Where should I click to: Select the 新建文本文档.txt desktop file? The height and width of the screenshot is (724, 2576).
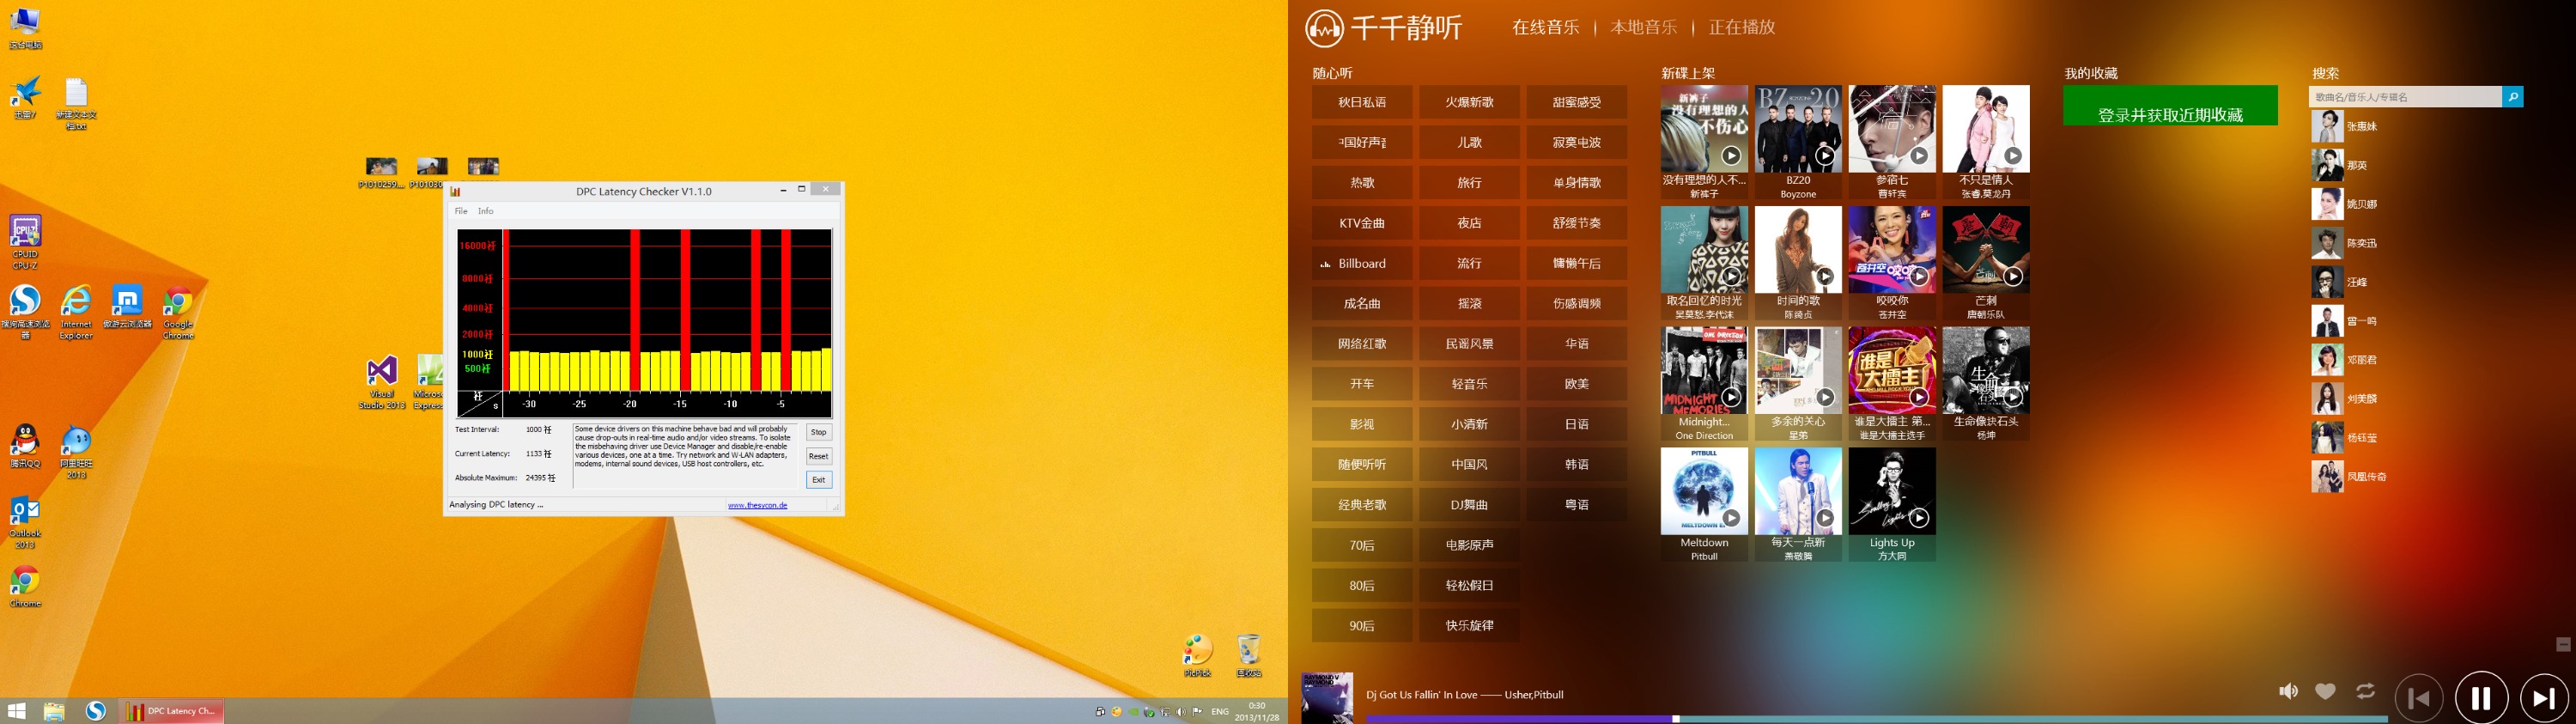[76, 104]
